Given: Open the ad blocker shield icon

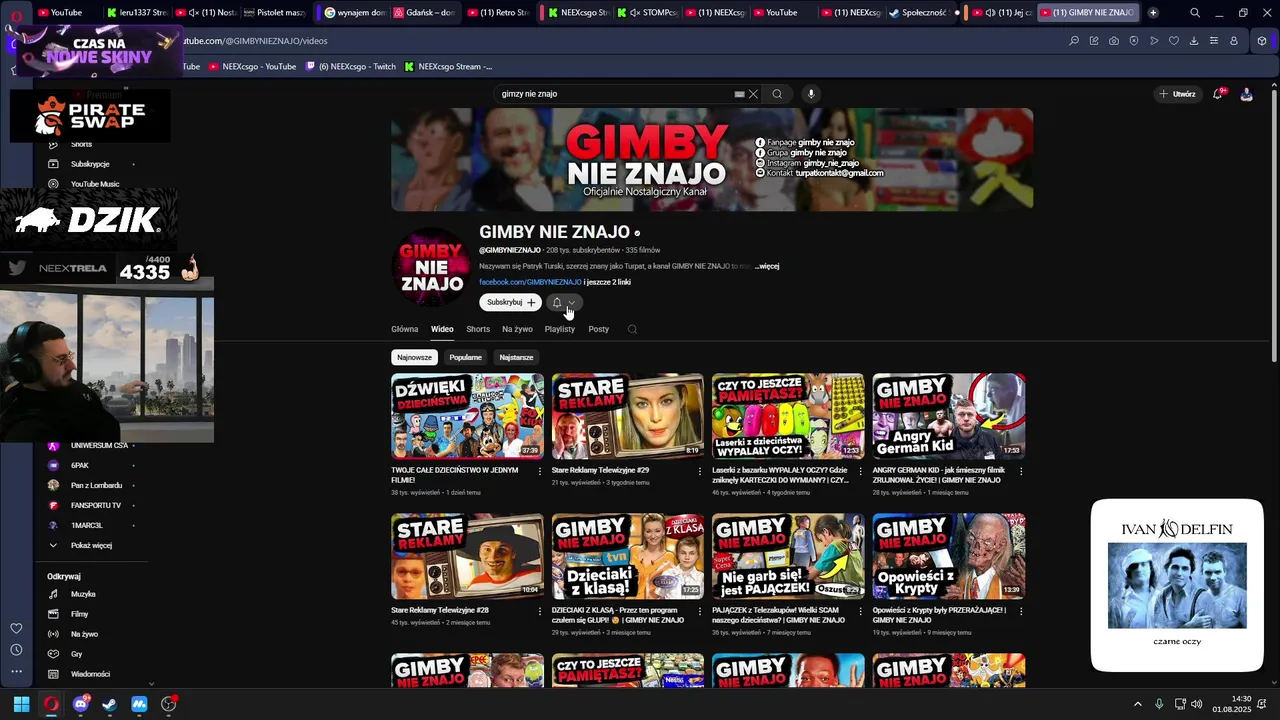Looking at the screenshot, I should pyautogui.click(x=1134, y=41).
